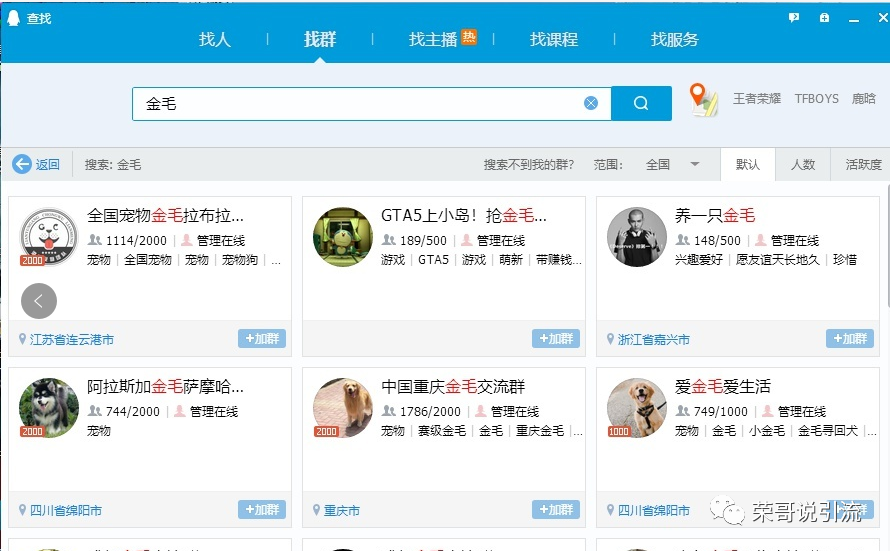Screen dimensions: 890x551
Task: Open the map location pin icon
Action: [x=703, y=100]
